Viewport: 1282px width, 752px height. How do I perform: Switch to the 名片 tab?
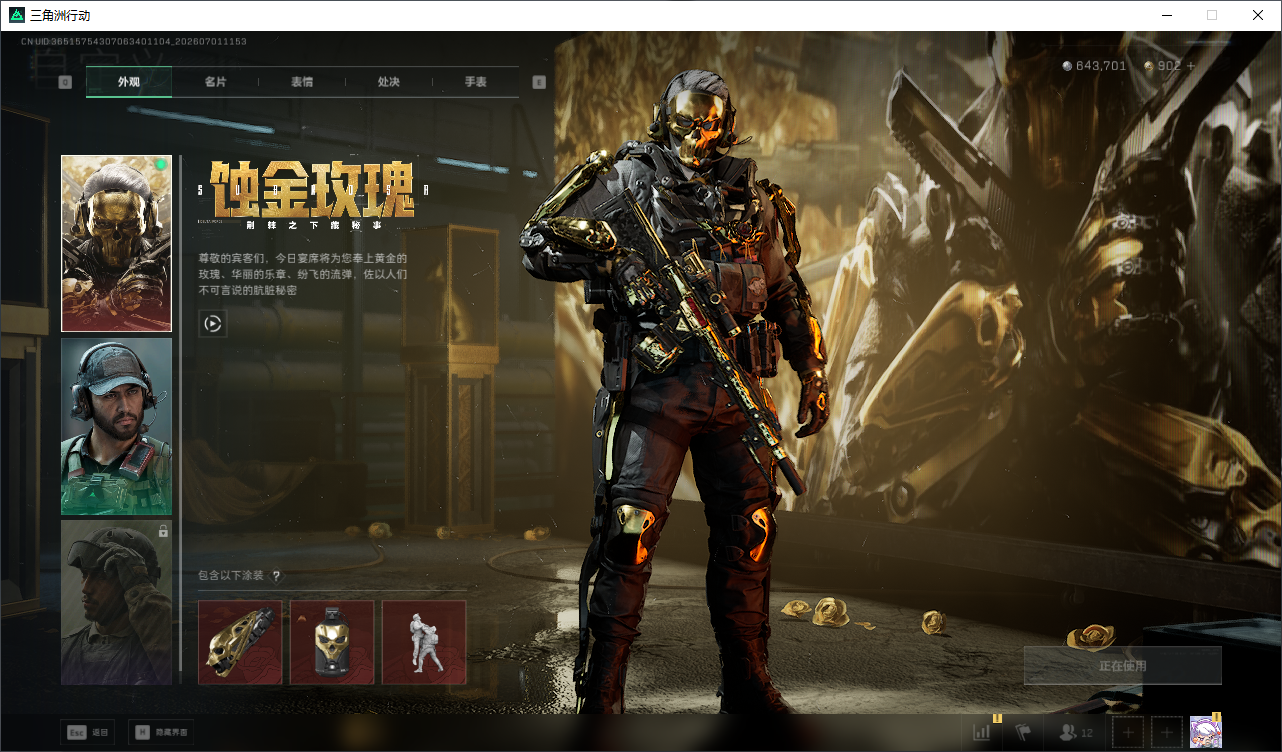tap(215, 82)
